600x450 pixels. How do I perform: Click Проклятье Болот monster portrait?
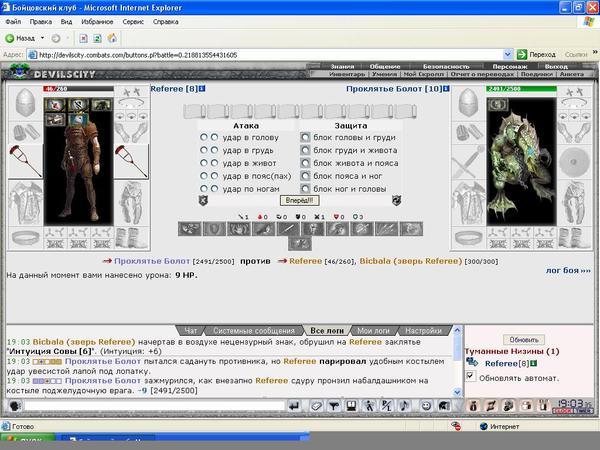[521, 161]
